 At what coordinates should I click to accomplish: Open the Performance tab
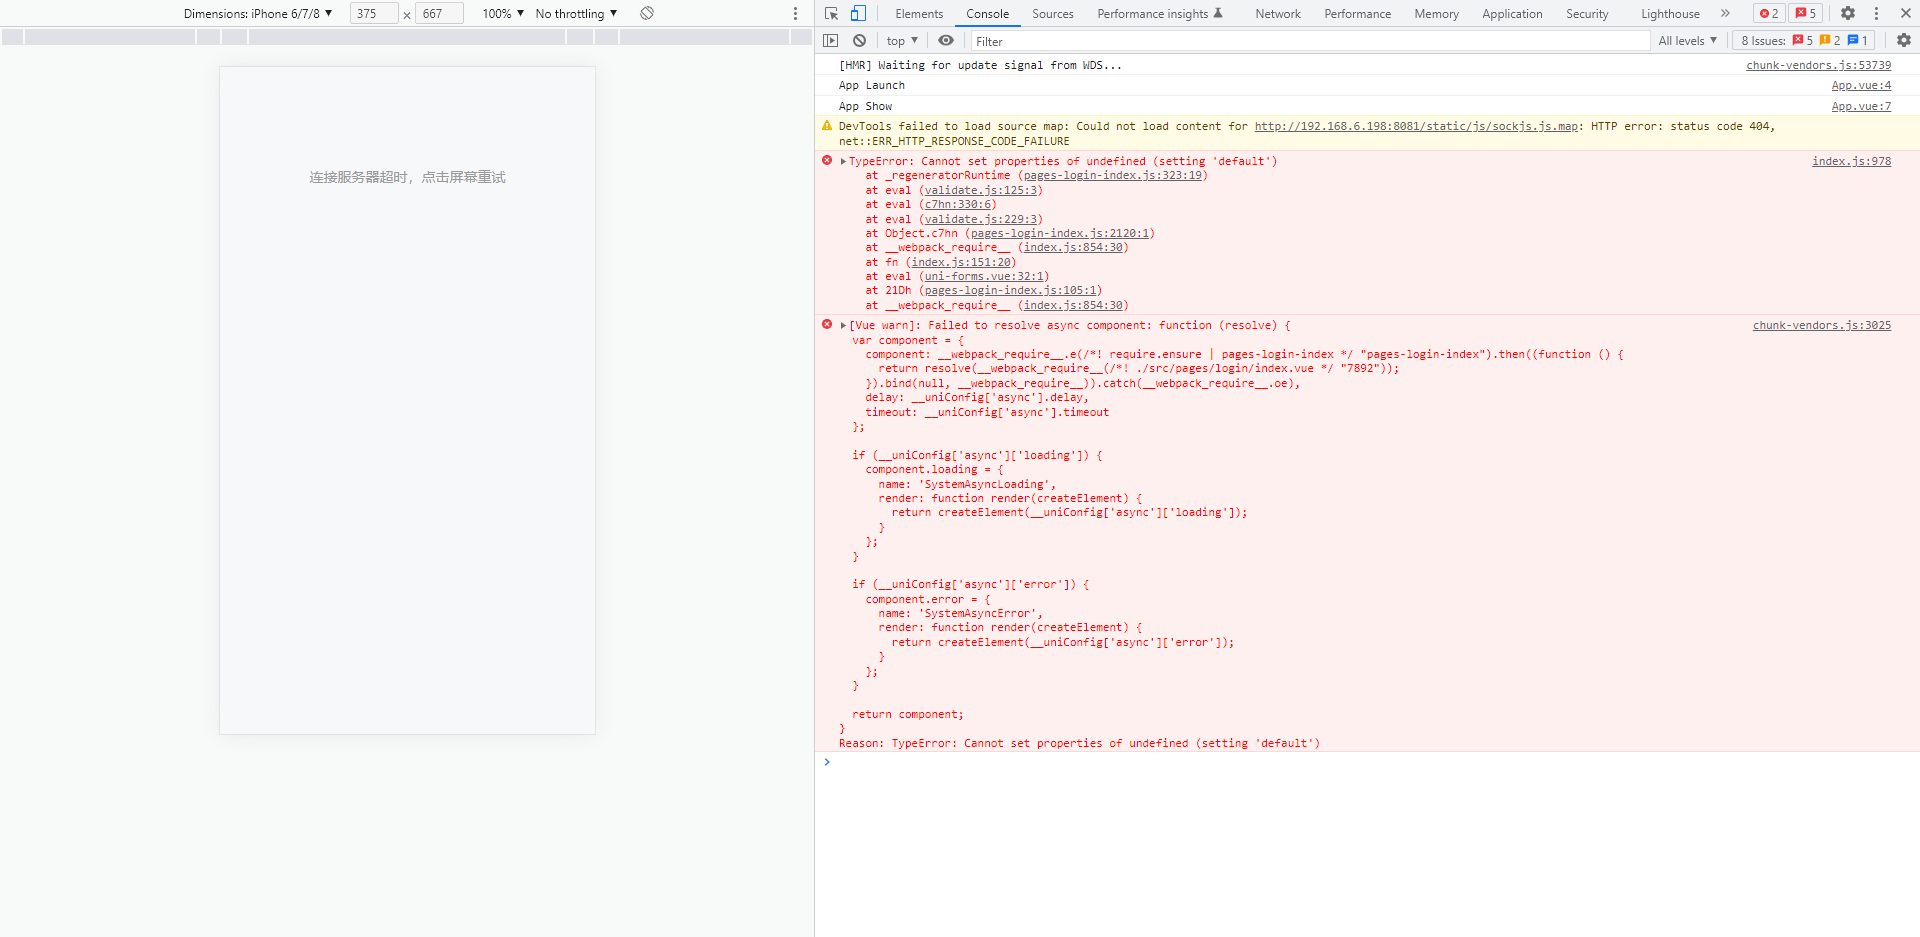1357,14
